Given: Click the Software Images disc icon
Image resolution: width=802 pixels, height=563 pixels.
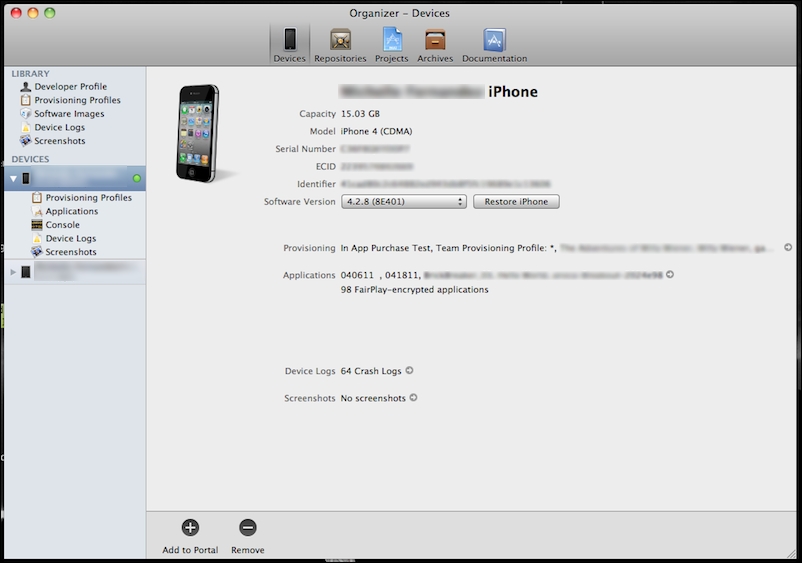Looking at the screenshot, I should 26,114.
